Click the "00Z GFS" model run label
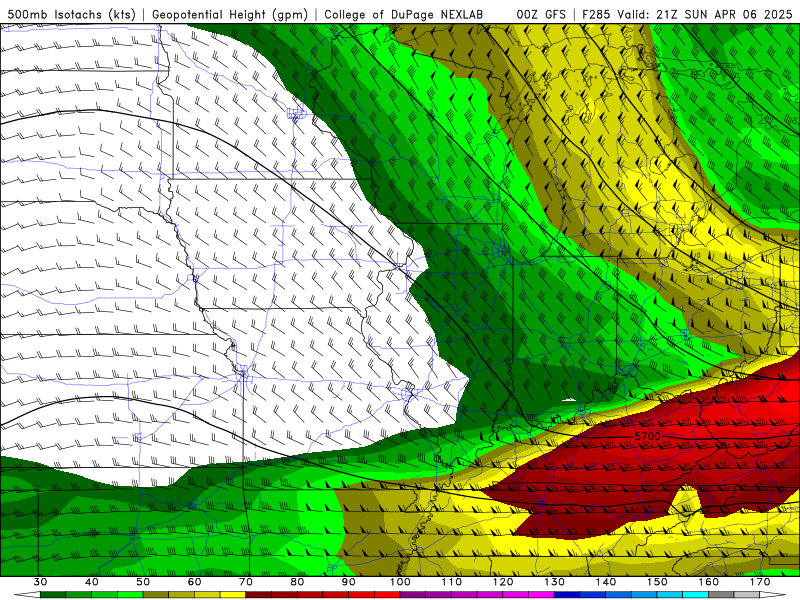 point(541,14)
